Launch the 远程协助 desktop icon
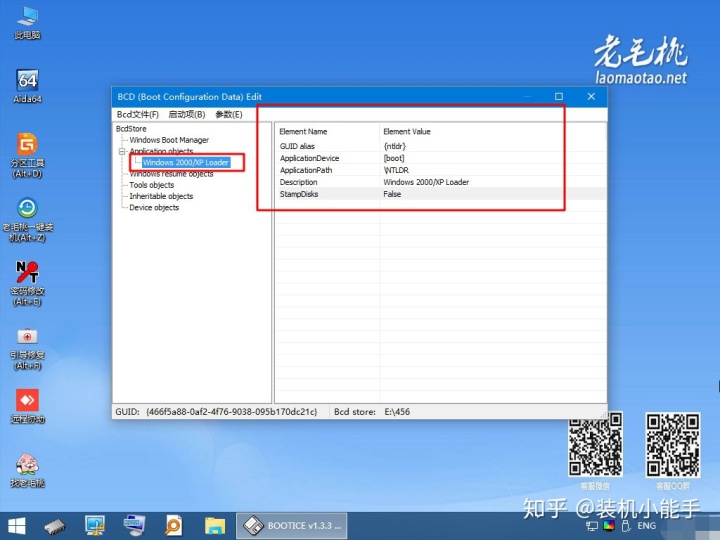 click(27, 406)
